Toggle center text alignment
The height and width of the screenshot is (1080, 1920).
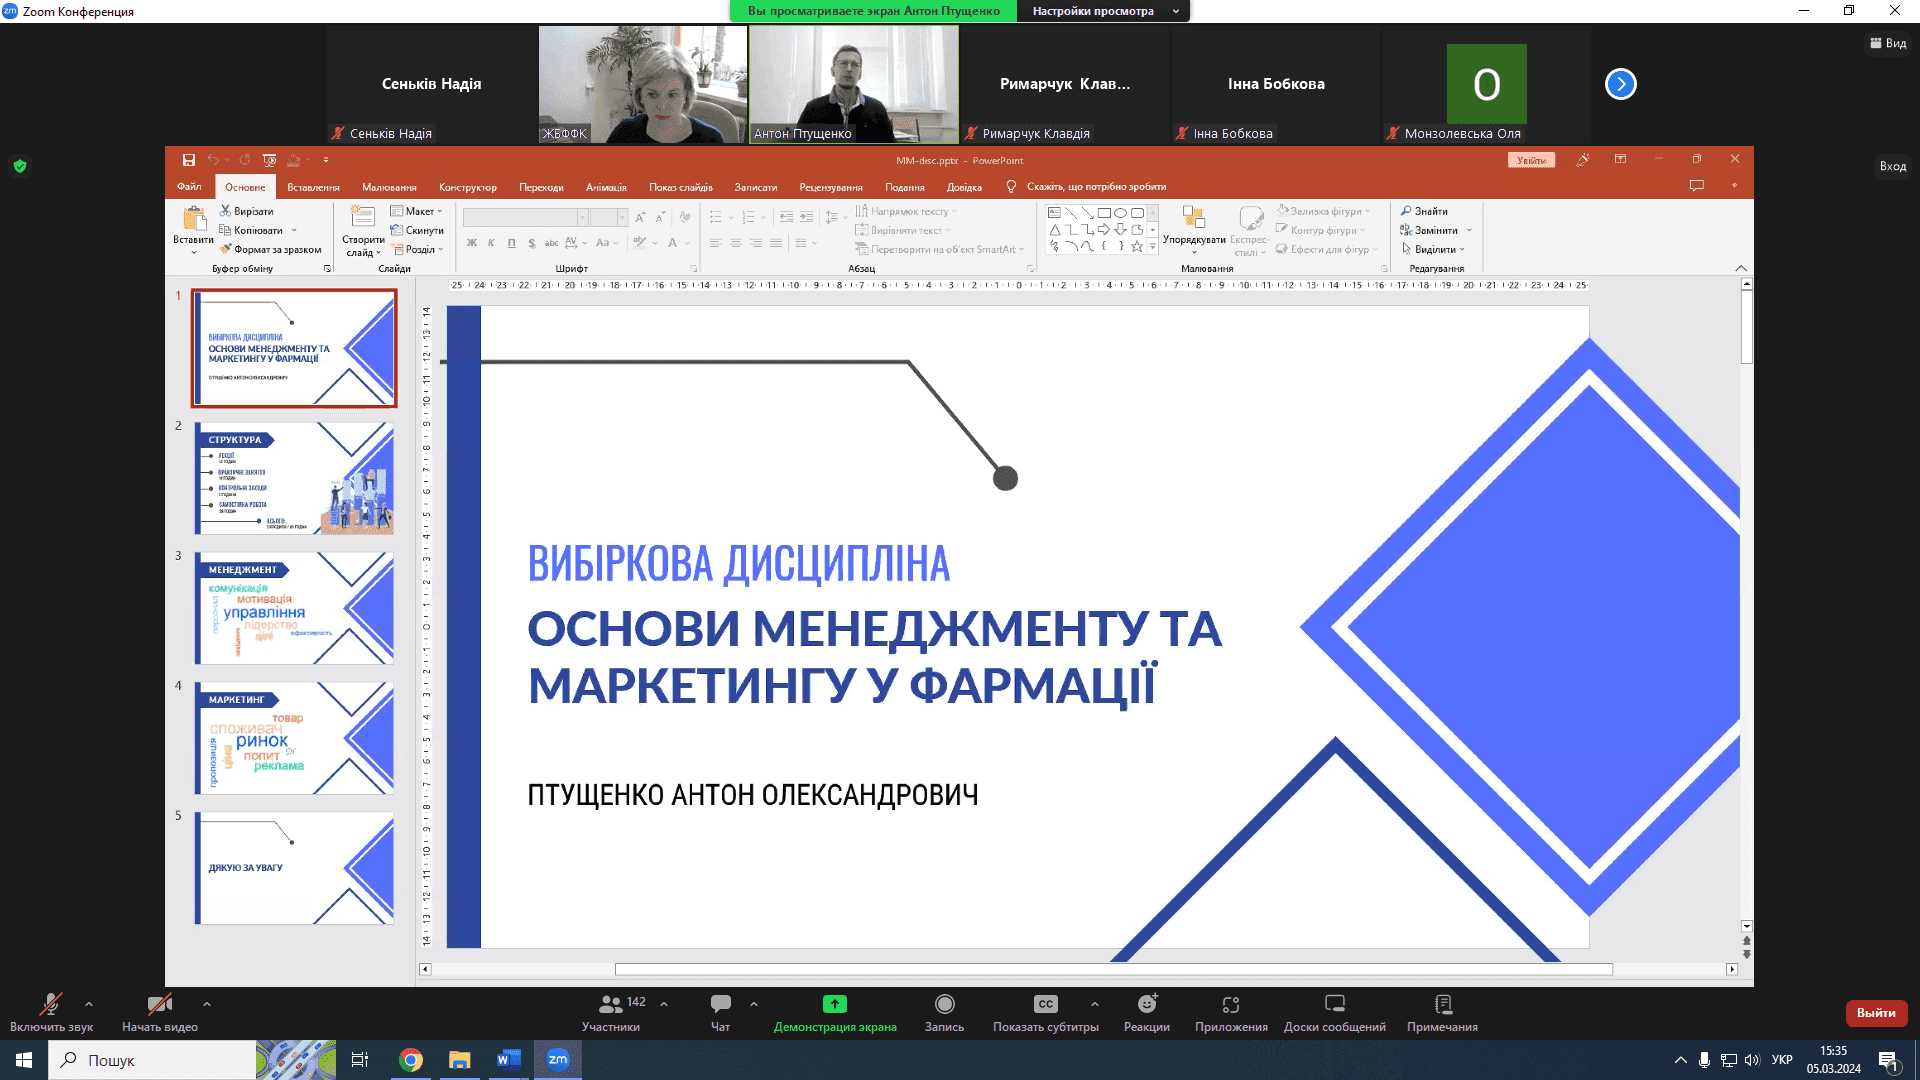click(x=735, y=243)
